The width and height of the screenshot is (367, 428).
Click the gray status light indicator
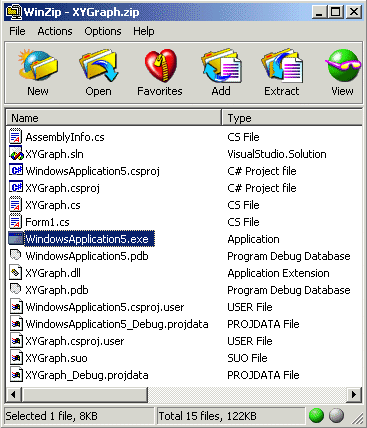click(x=336, y=415)
